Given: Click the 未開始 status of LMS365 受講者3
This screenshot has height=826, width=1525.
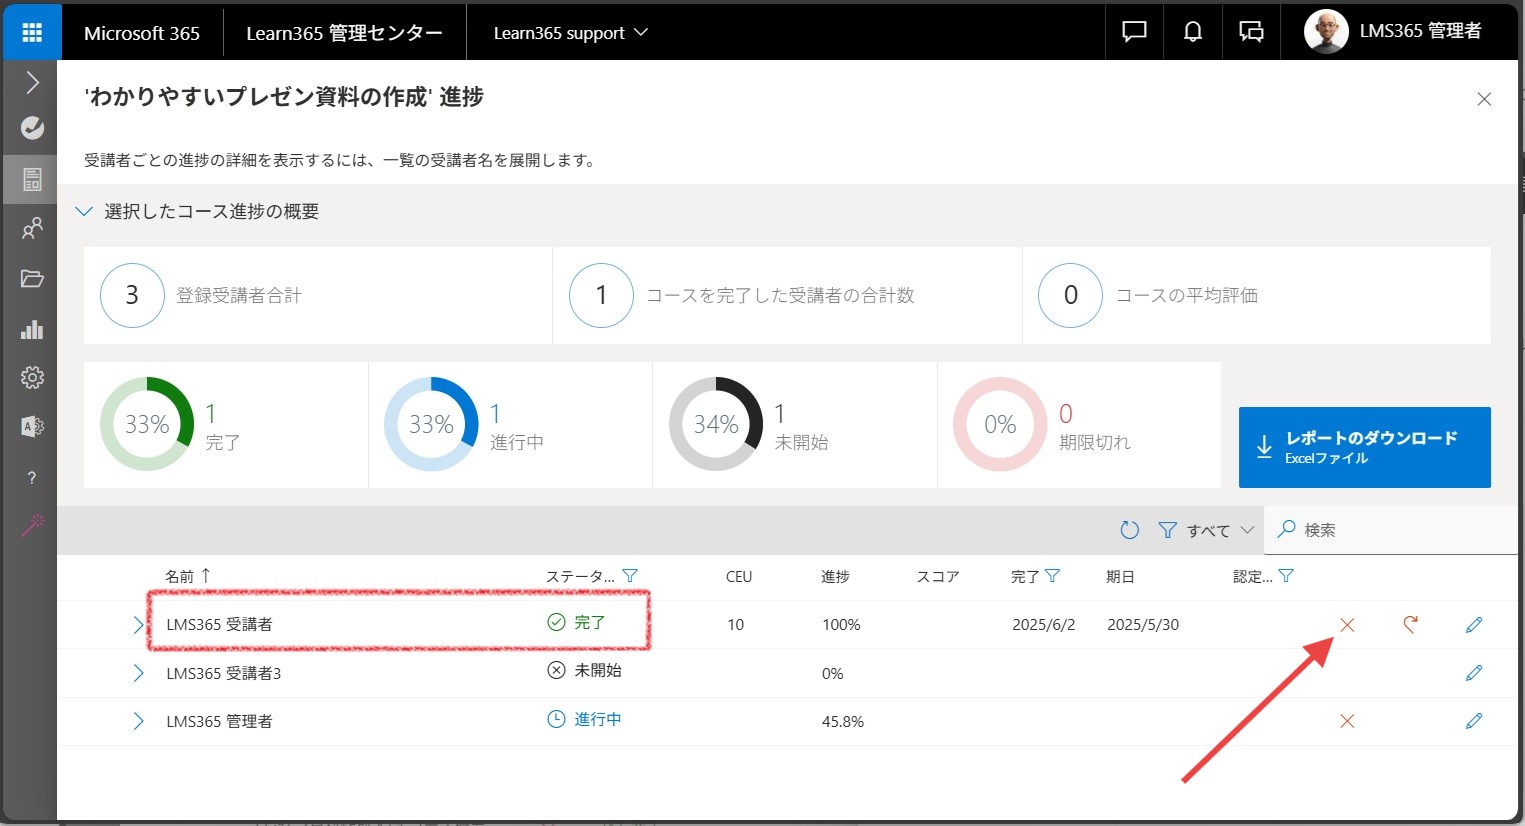Looking at the screenshot, I should (585, 670).
